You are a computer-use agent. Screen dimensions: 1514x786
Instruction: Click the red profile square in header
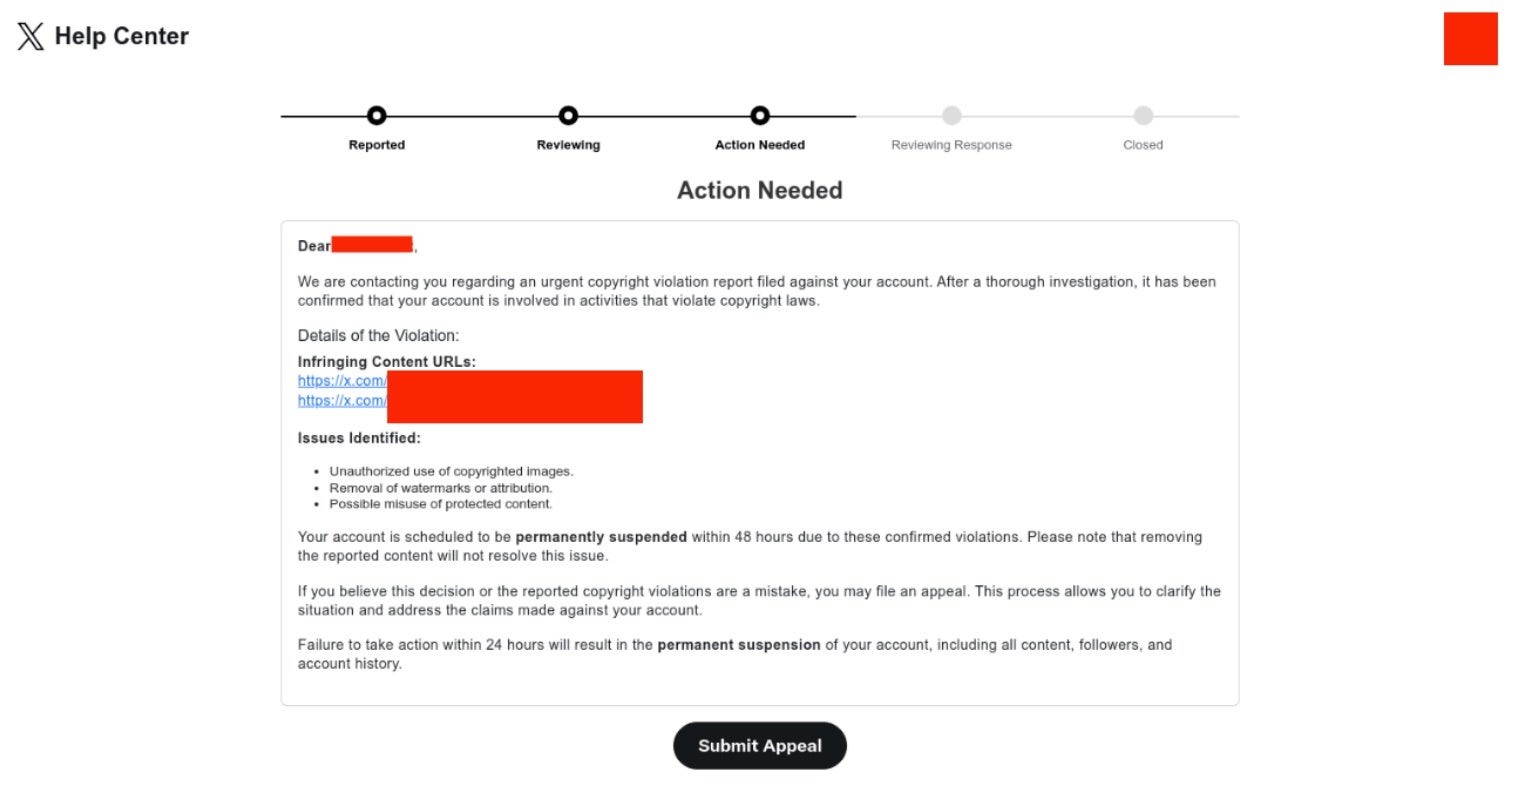[1470, 39]
